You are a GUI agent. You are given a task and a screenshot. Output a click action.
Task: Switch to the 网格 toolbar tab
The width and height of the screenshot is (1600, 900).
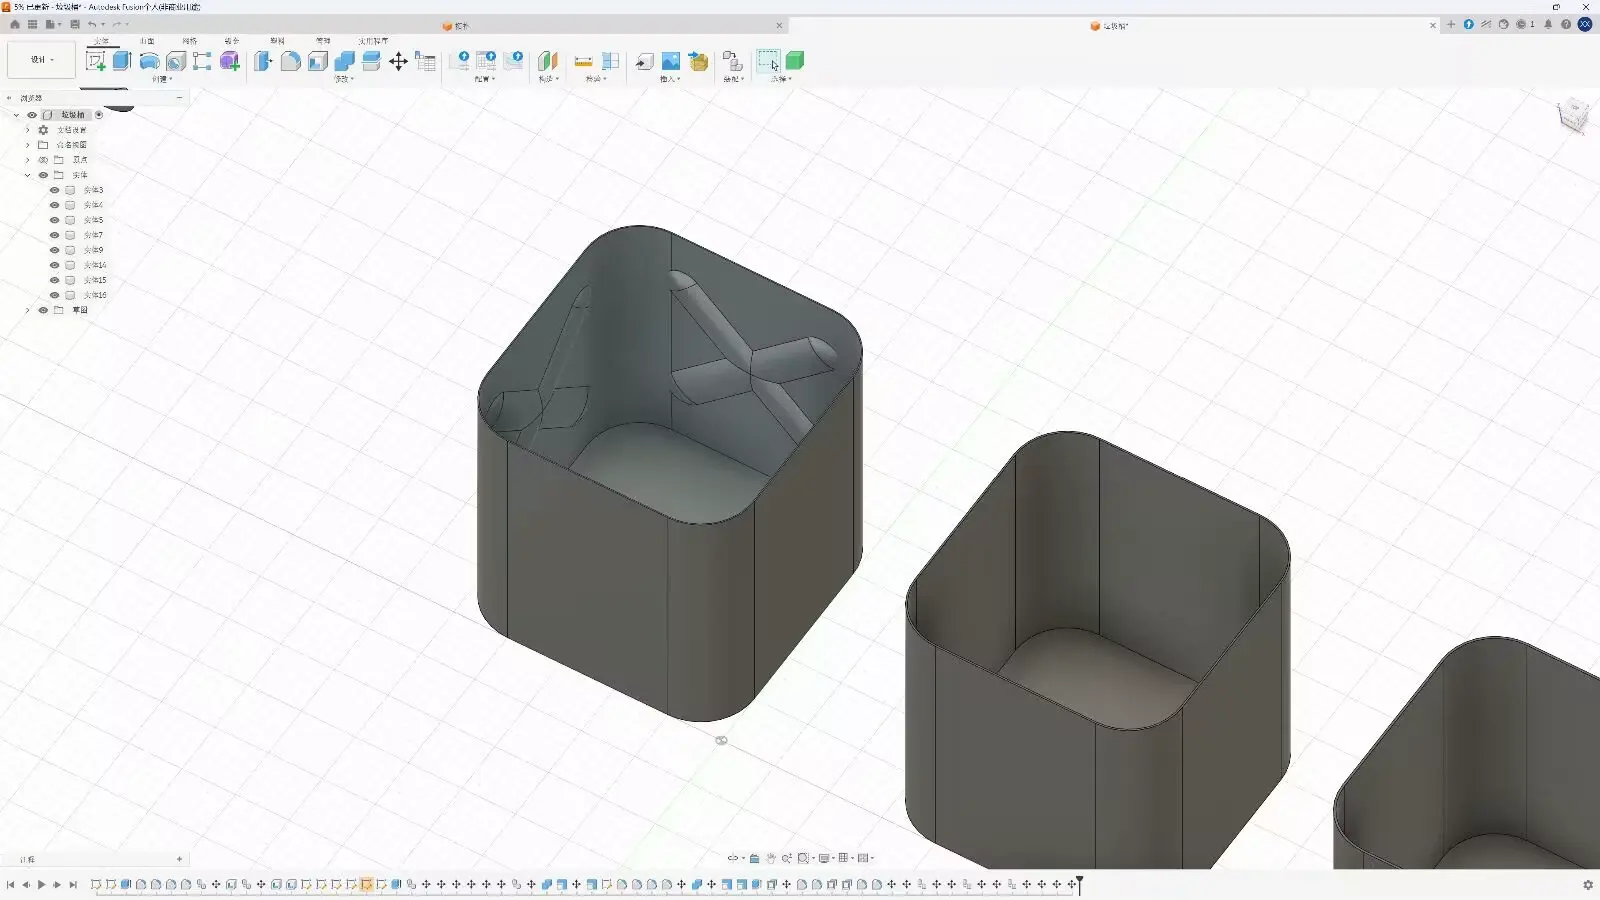click(190, 41)
